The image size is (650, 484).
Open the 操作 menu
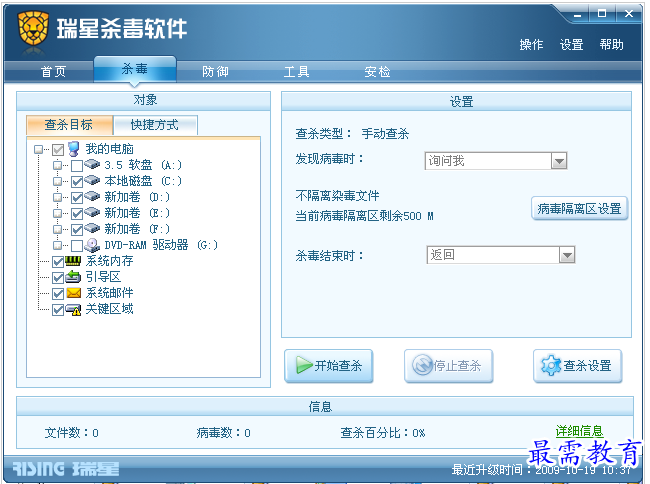531,44
